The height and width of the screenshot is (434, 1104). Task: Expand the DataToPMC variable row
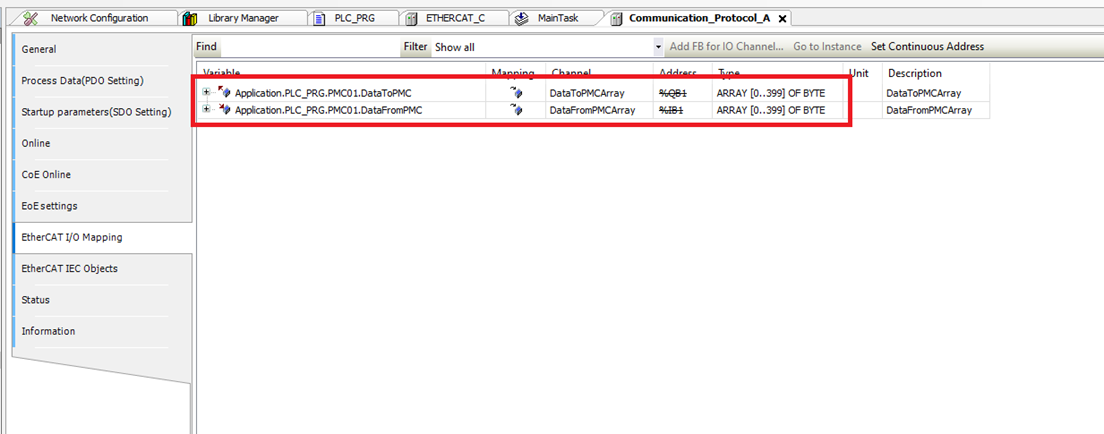207,93
